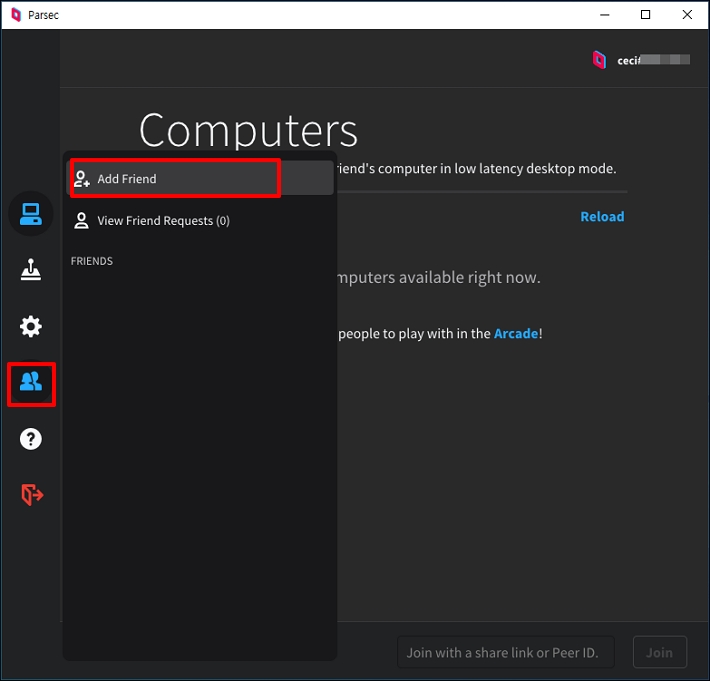Click the Join button
Image resolution: width=710 pixels, height=681 pixels.
coord(660,652)
